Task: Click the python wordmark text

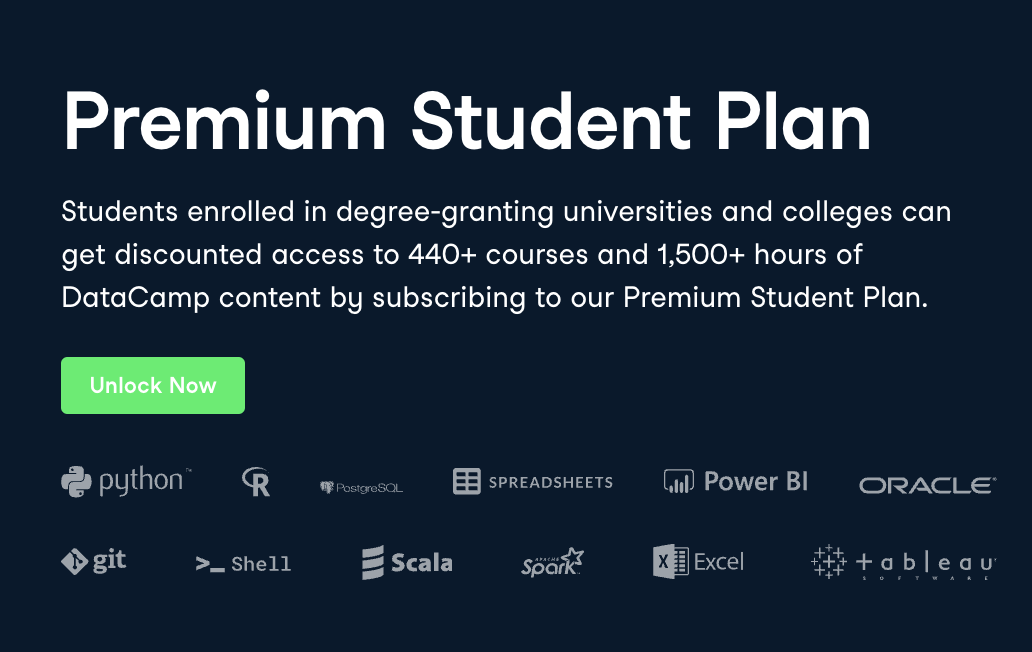Action: click(x=141, y=481)
